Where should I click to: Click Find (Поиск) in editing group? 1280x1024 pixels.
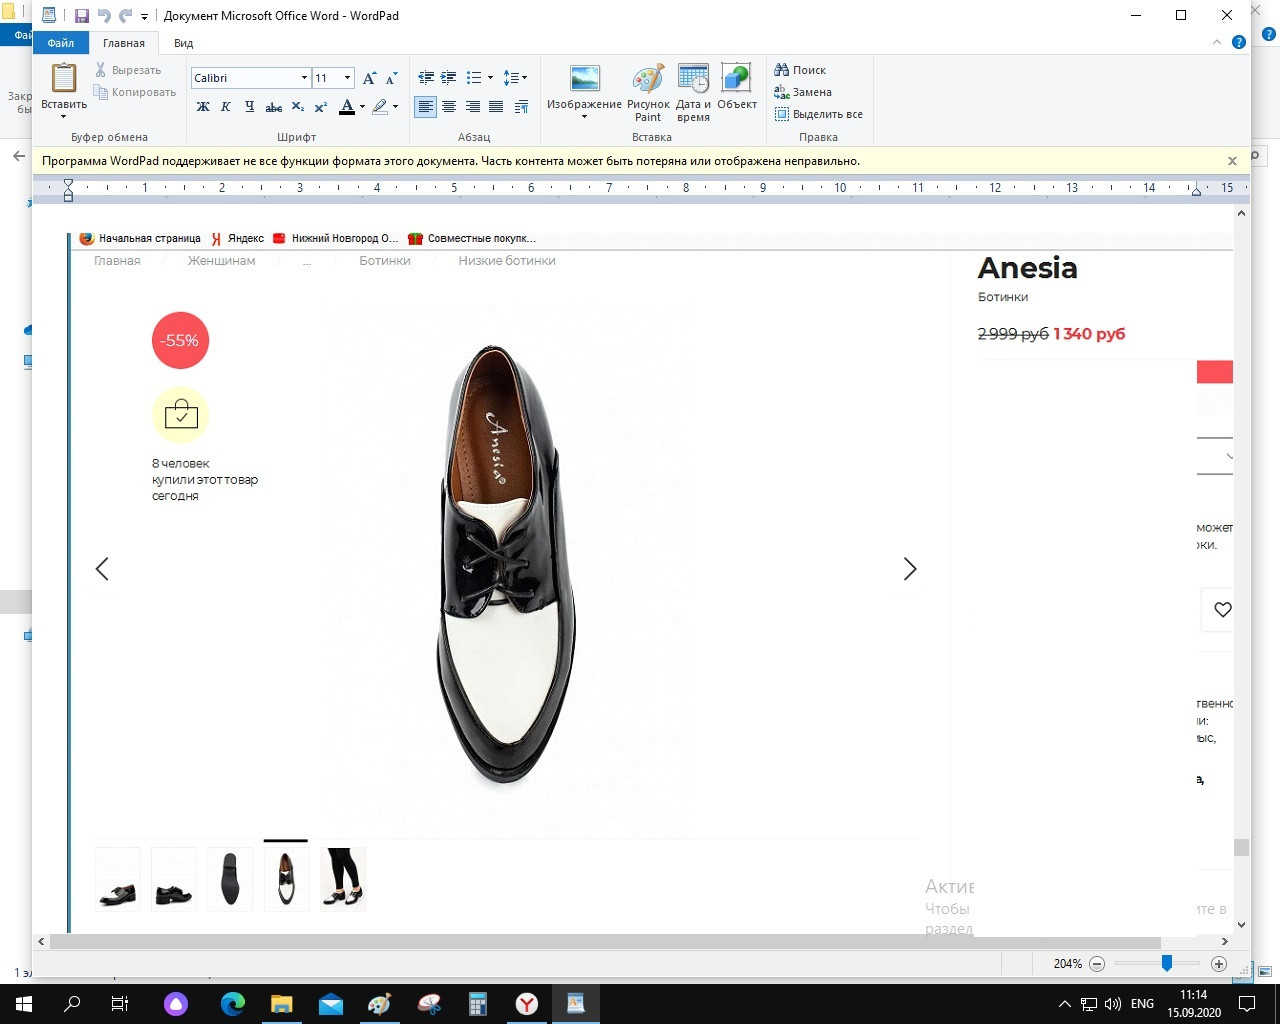point(800,70)
